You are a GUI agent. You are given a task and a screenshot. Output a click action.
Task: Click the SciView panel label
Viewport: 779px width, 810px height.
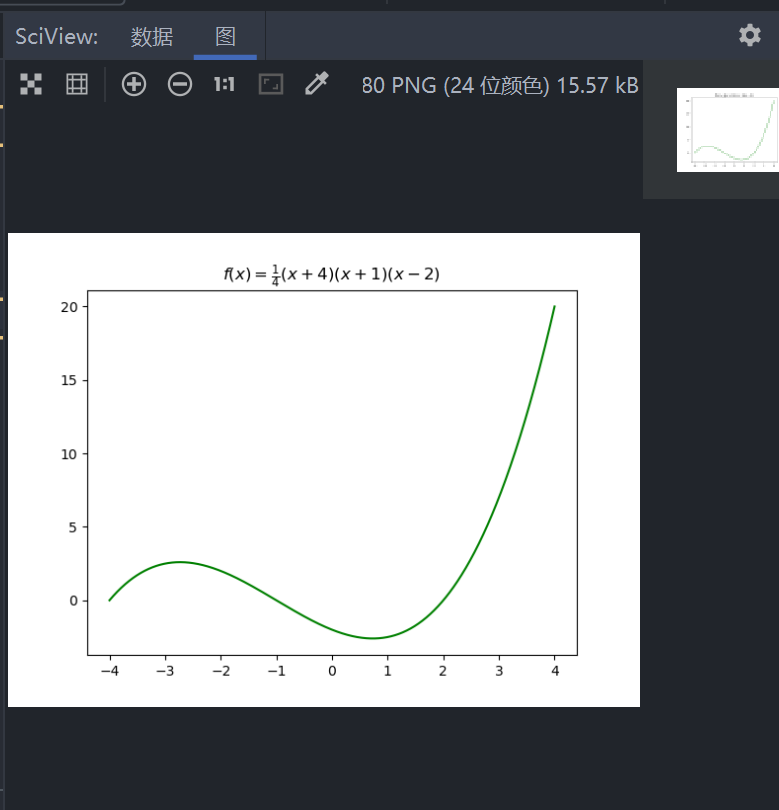point(57,37)
